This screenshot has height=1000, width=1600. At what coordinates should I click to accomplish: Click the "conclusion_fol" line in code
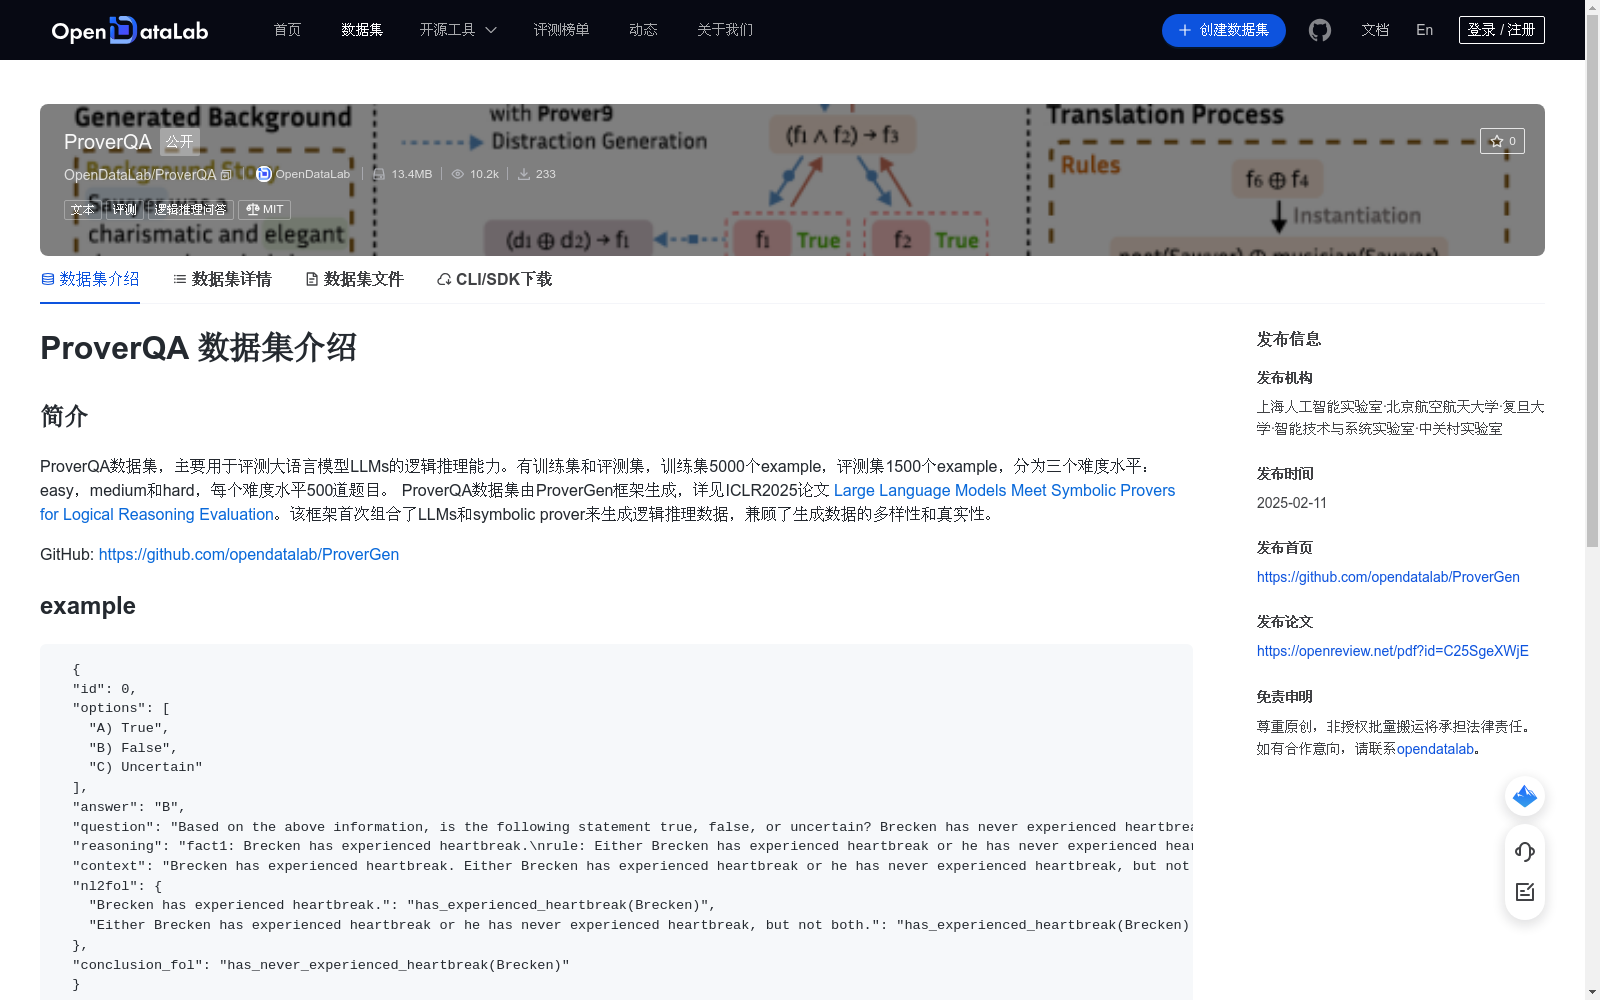coord(321,965)
